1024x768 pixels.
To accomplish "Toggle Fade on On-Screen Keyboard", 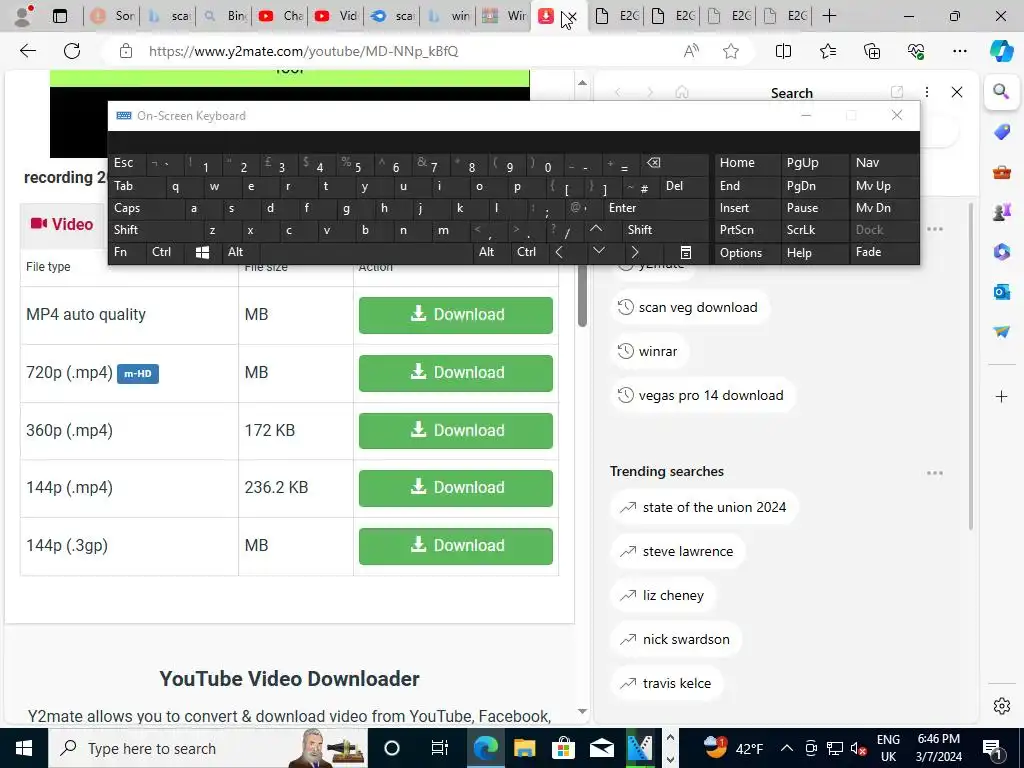I will point(868,252).
